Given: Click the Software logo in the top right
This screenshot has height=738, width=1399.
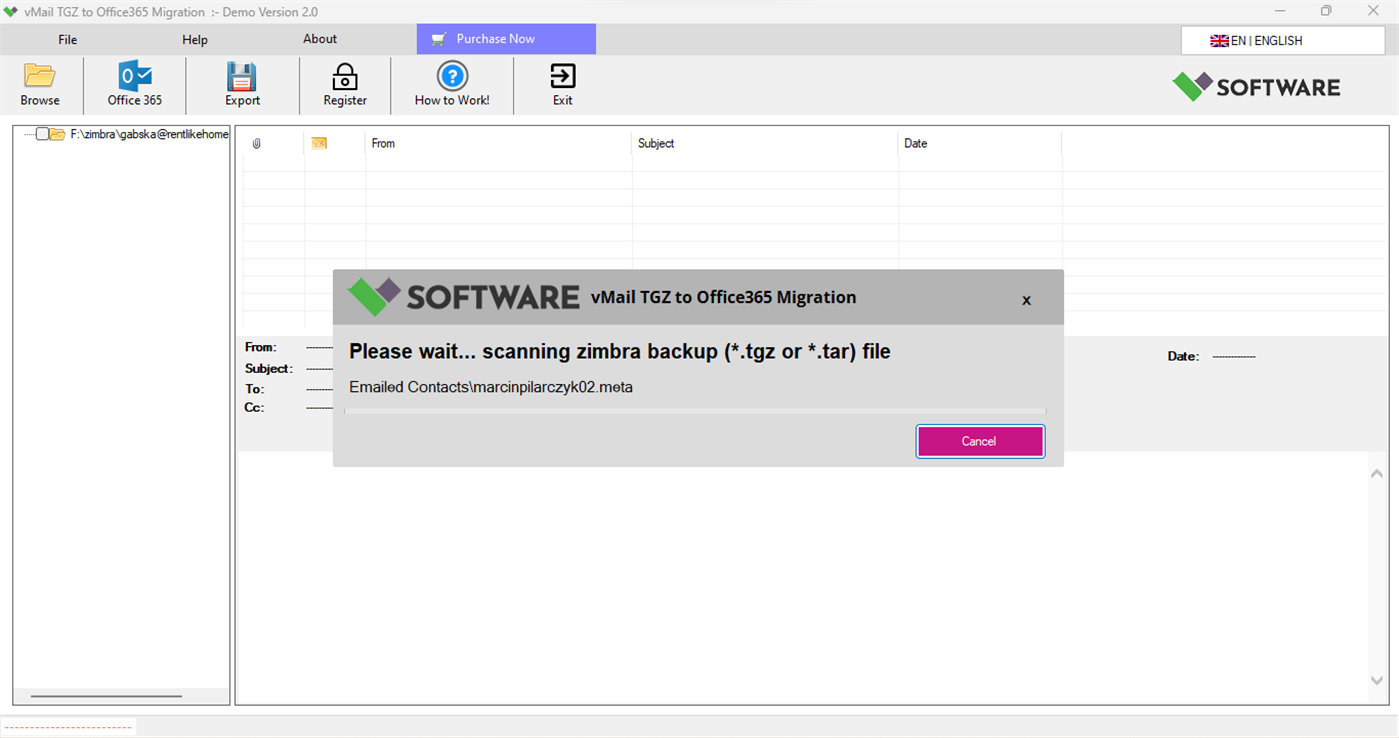Looking at the screenshot, I should click(x=1256, y=86).
